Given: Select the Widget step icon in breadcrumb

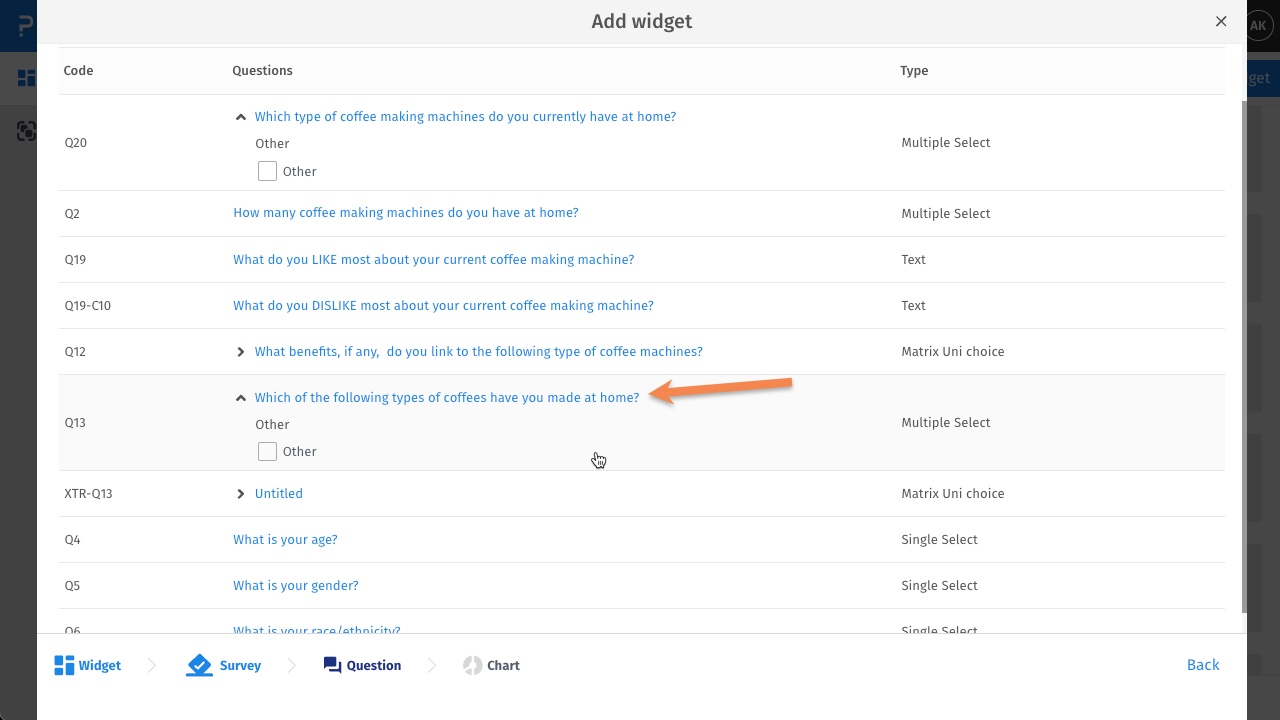Looking at the screenshot, I should (64, 664).
